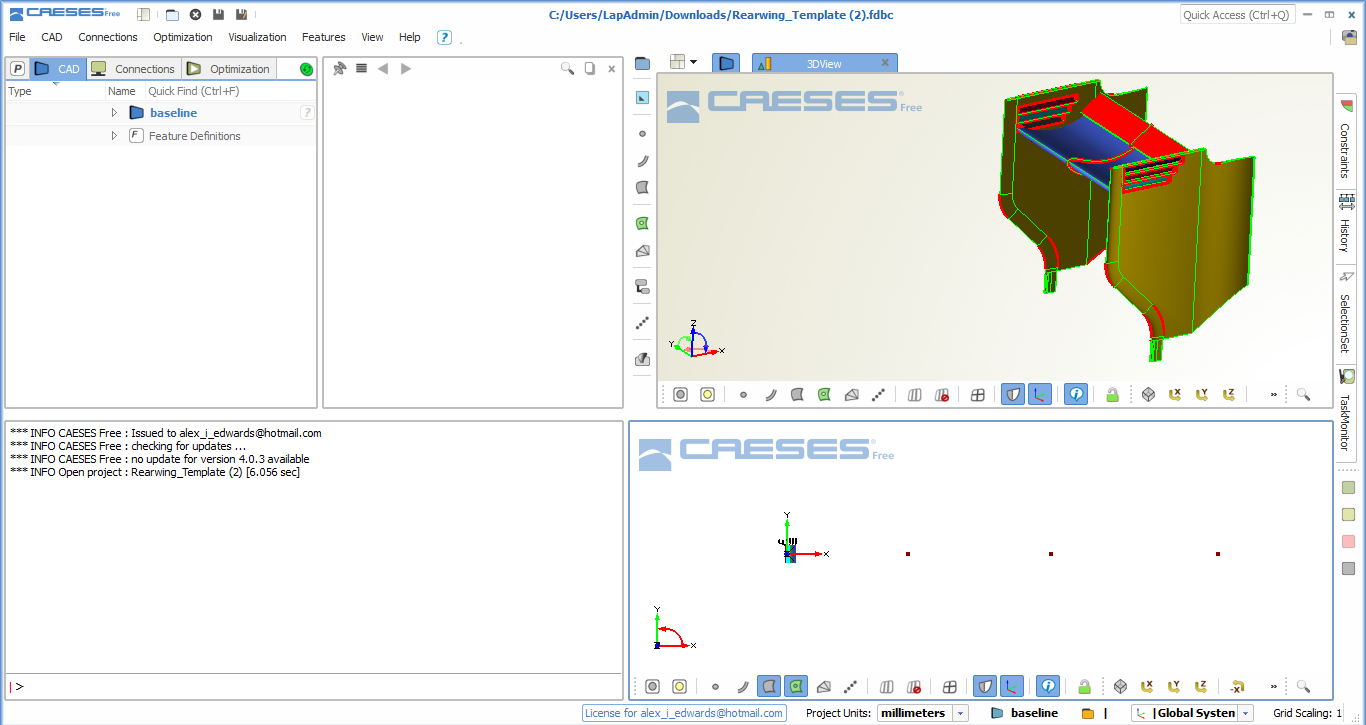
Task: Click the pink color swatch
Action: point(1348,542)
